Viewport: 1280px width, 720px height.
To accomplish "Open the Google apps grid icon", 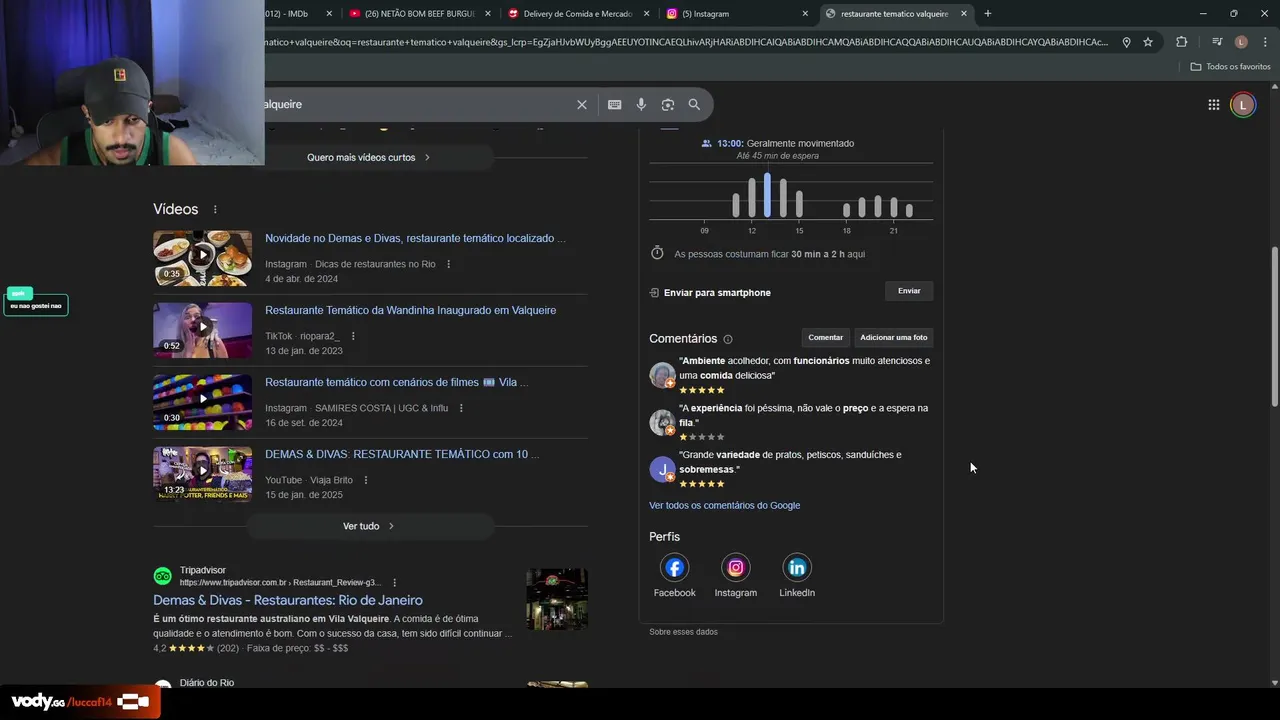I will tap(1213, 105).
